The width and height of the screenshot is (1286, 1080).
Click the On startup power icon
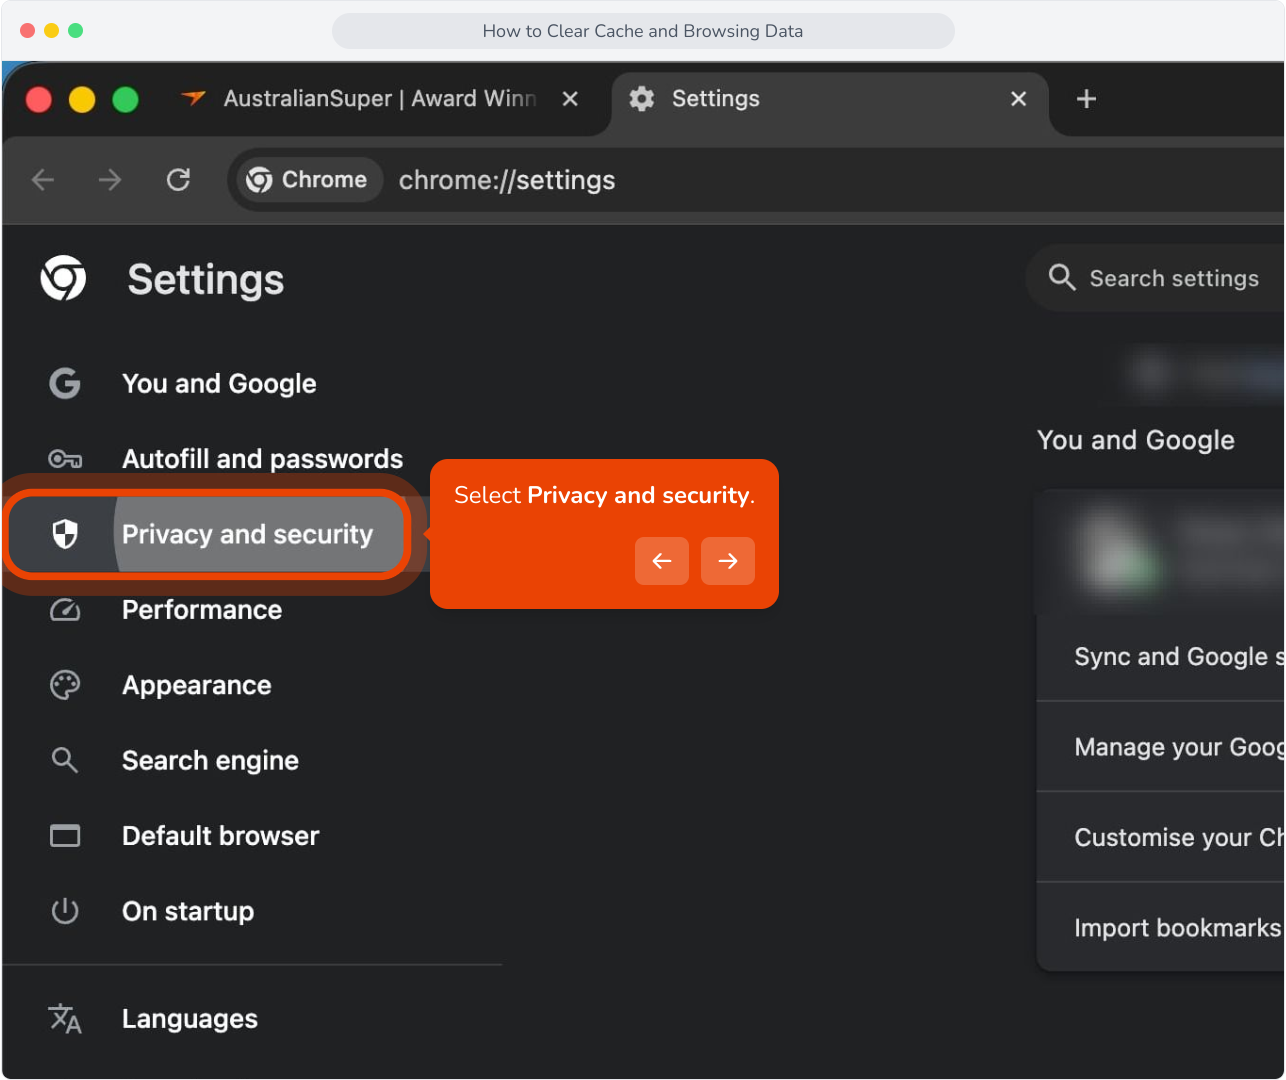click(x=65, y=911)
